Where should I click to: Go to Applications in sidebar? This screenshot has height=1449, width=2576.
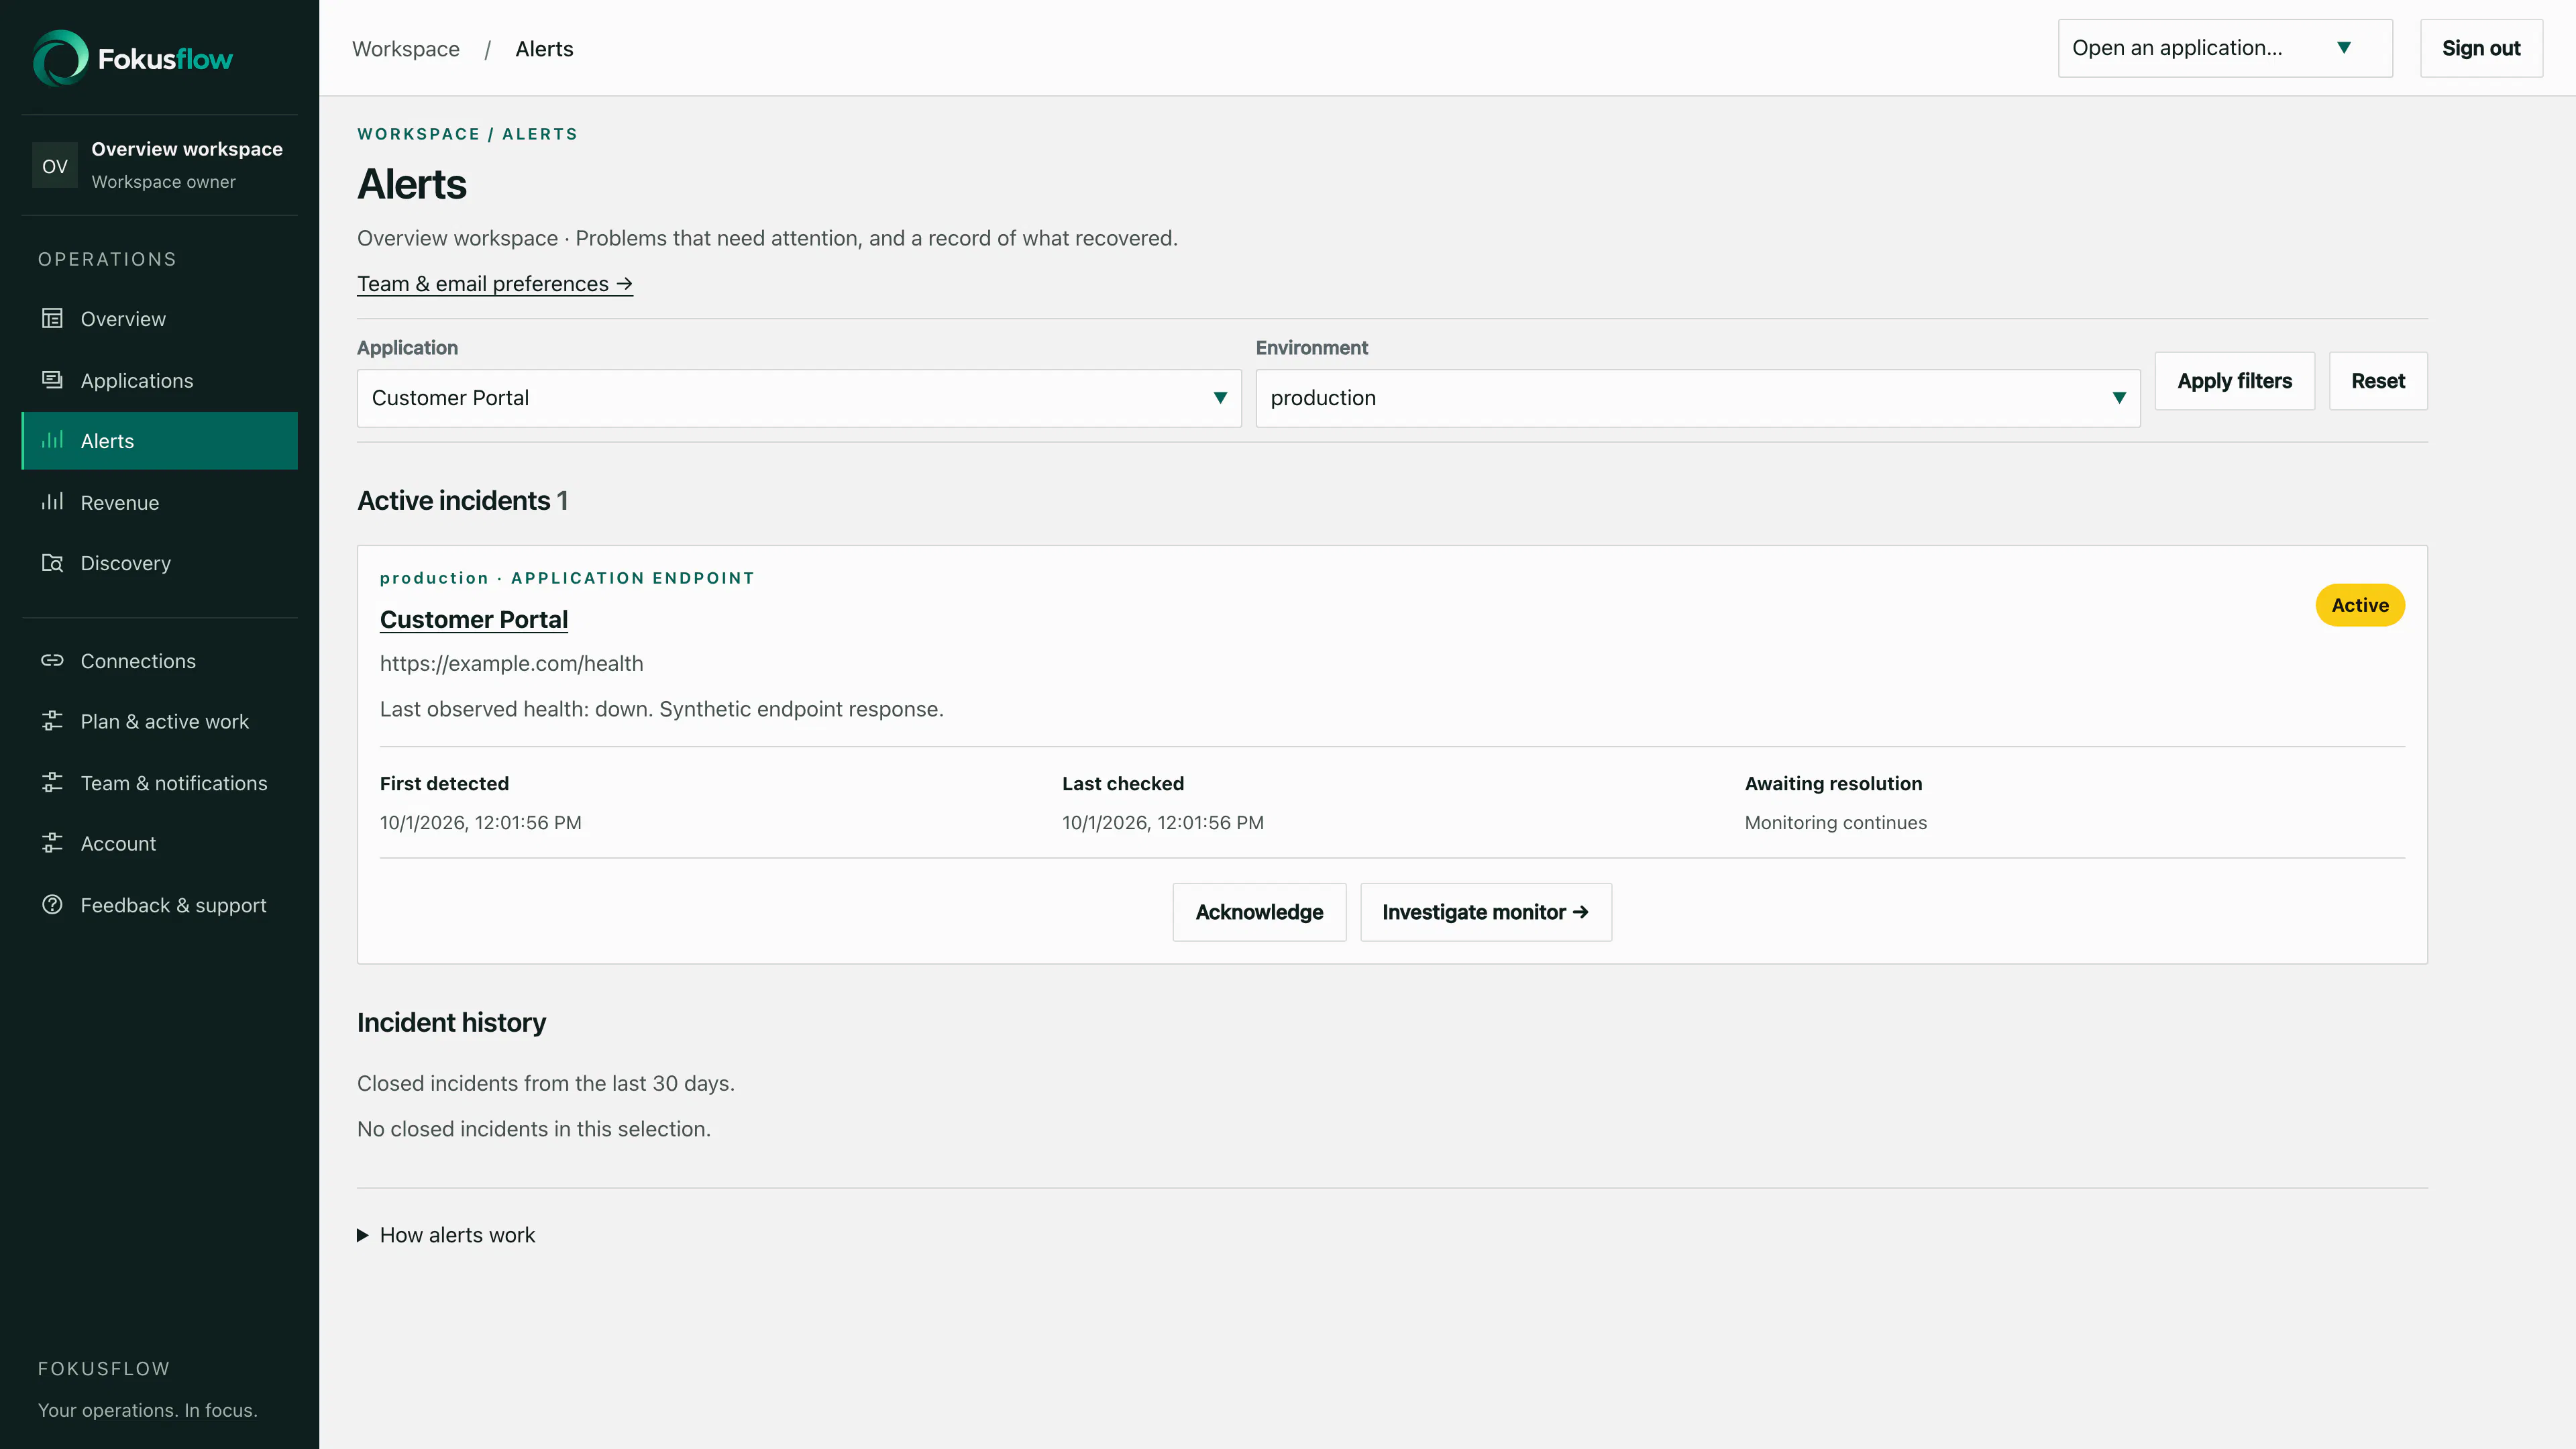coord(160,381)
